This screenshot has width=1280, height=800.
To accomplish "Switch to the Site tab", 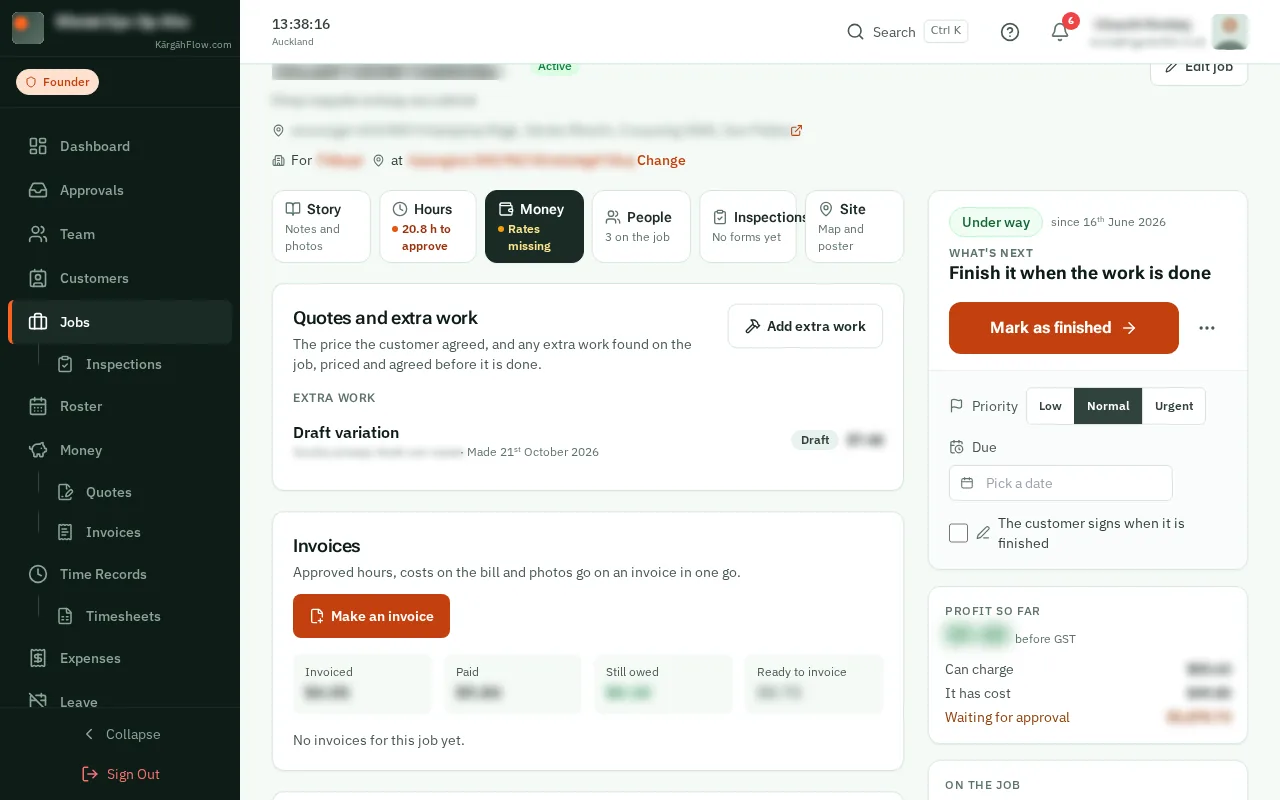I will [854, 227].
